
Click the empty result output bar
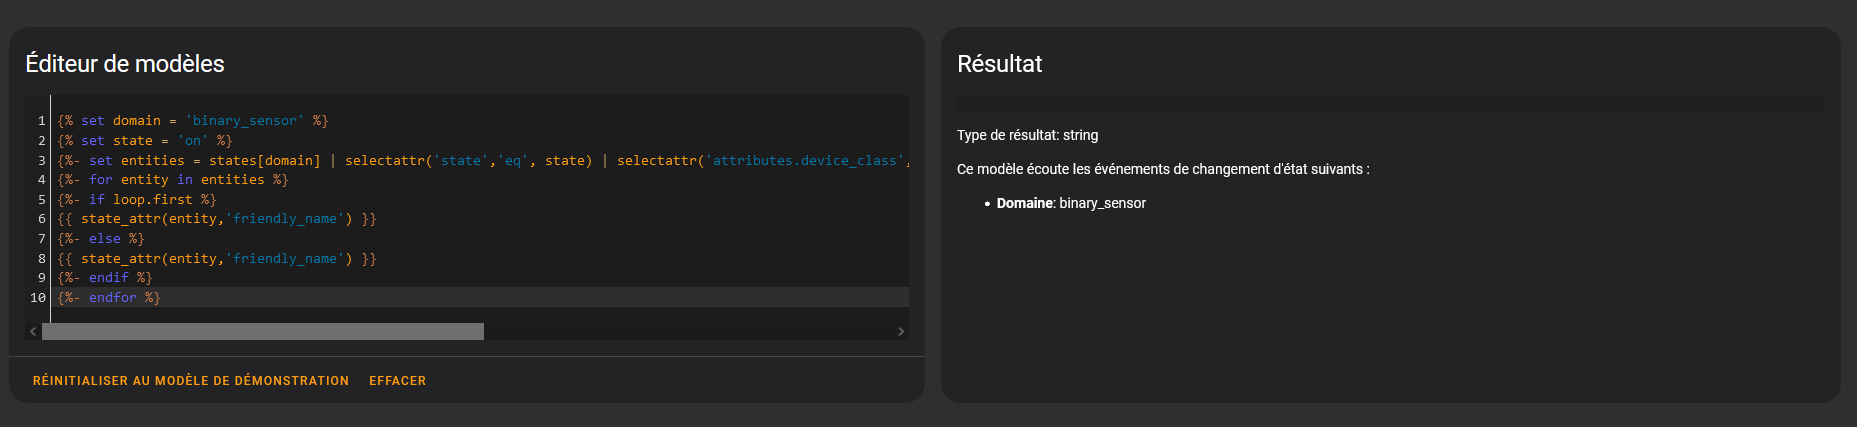click(x=1390, y=103)
